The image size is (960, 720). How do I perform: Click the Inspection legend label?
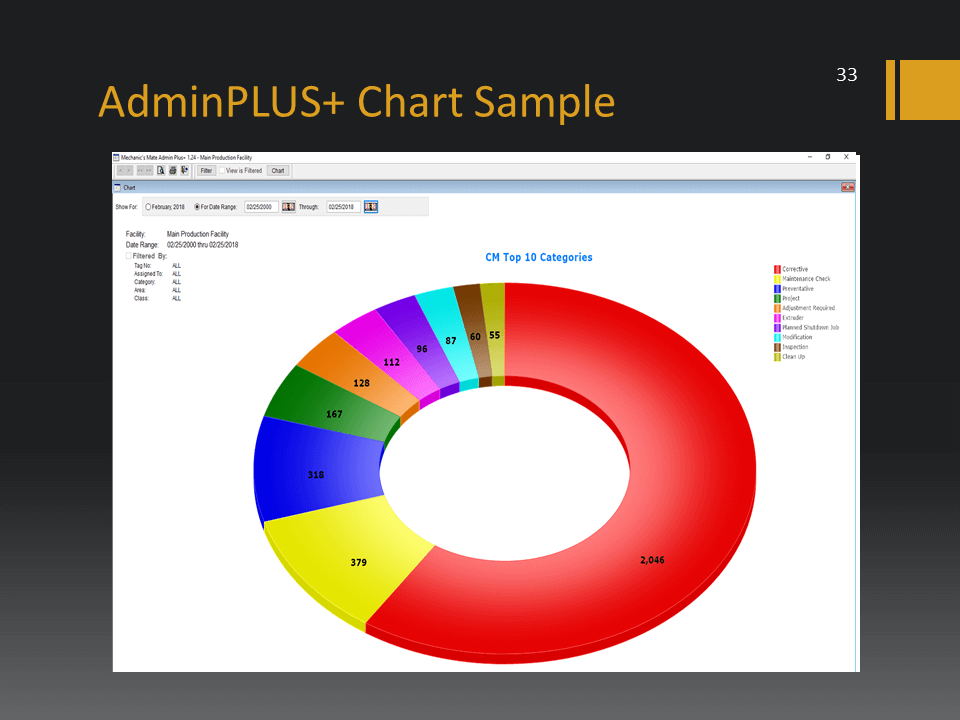tap(795, 347)
